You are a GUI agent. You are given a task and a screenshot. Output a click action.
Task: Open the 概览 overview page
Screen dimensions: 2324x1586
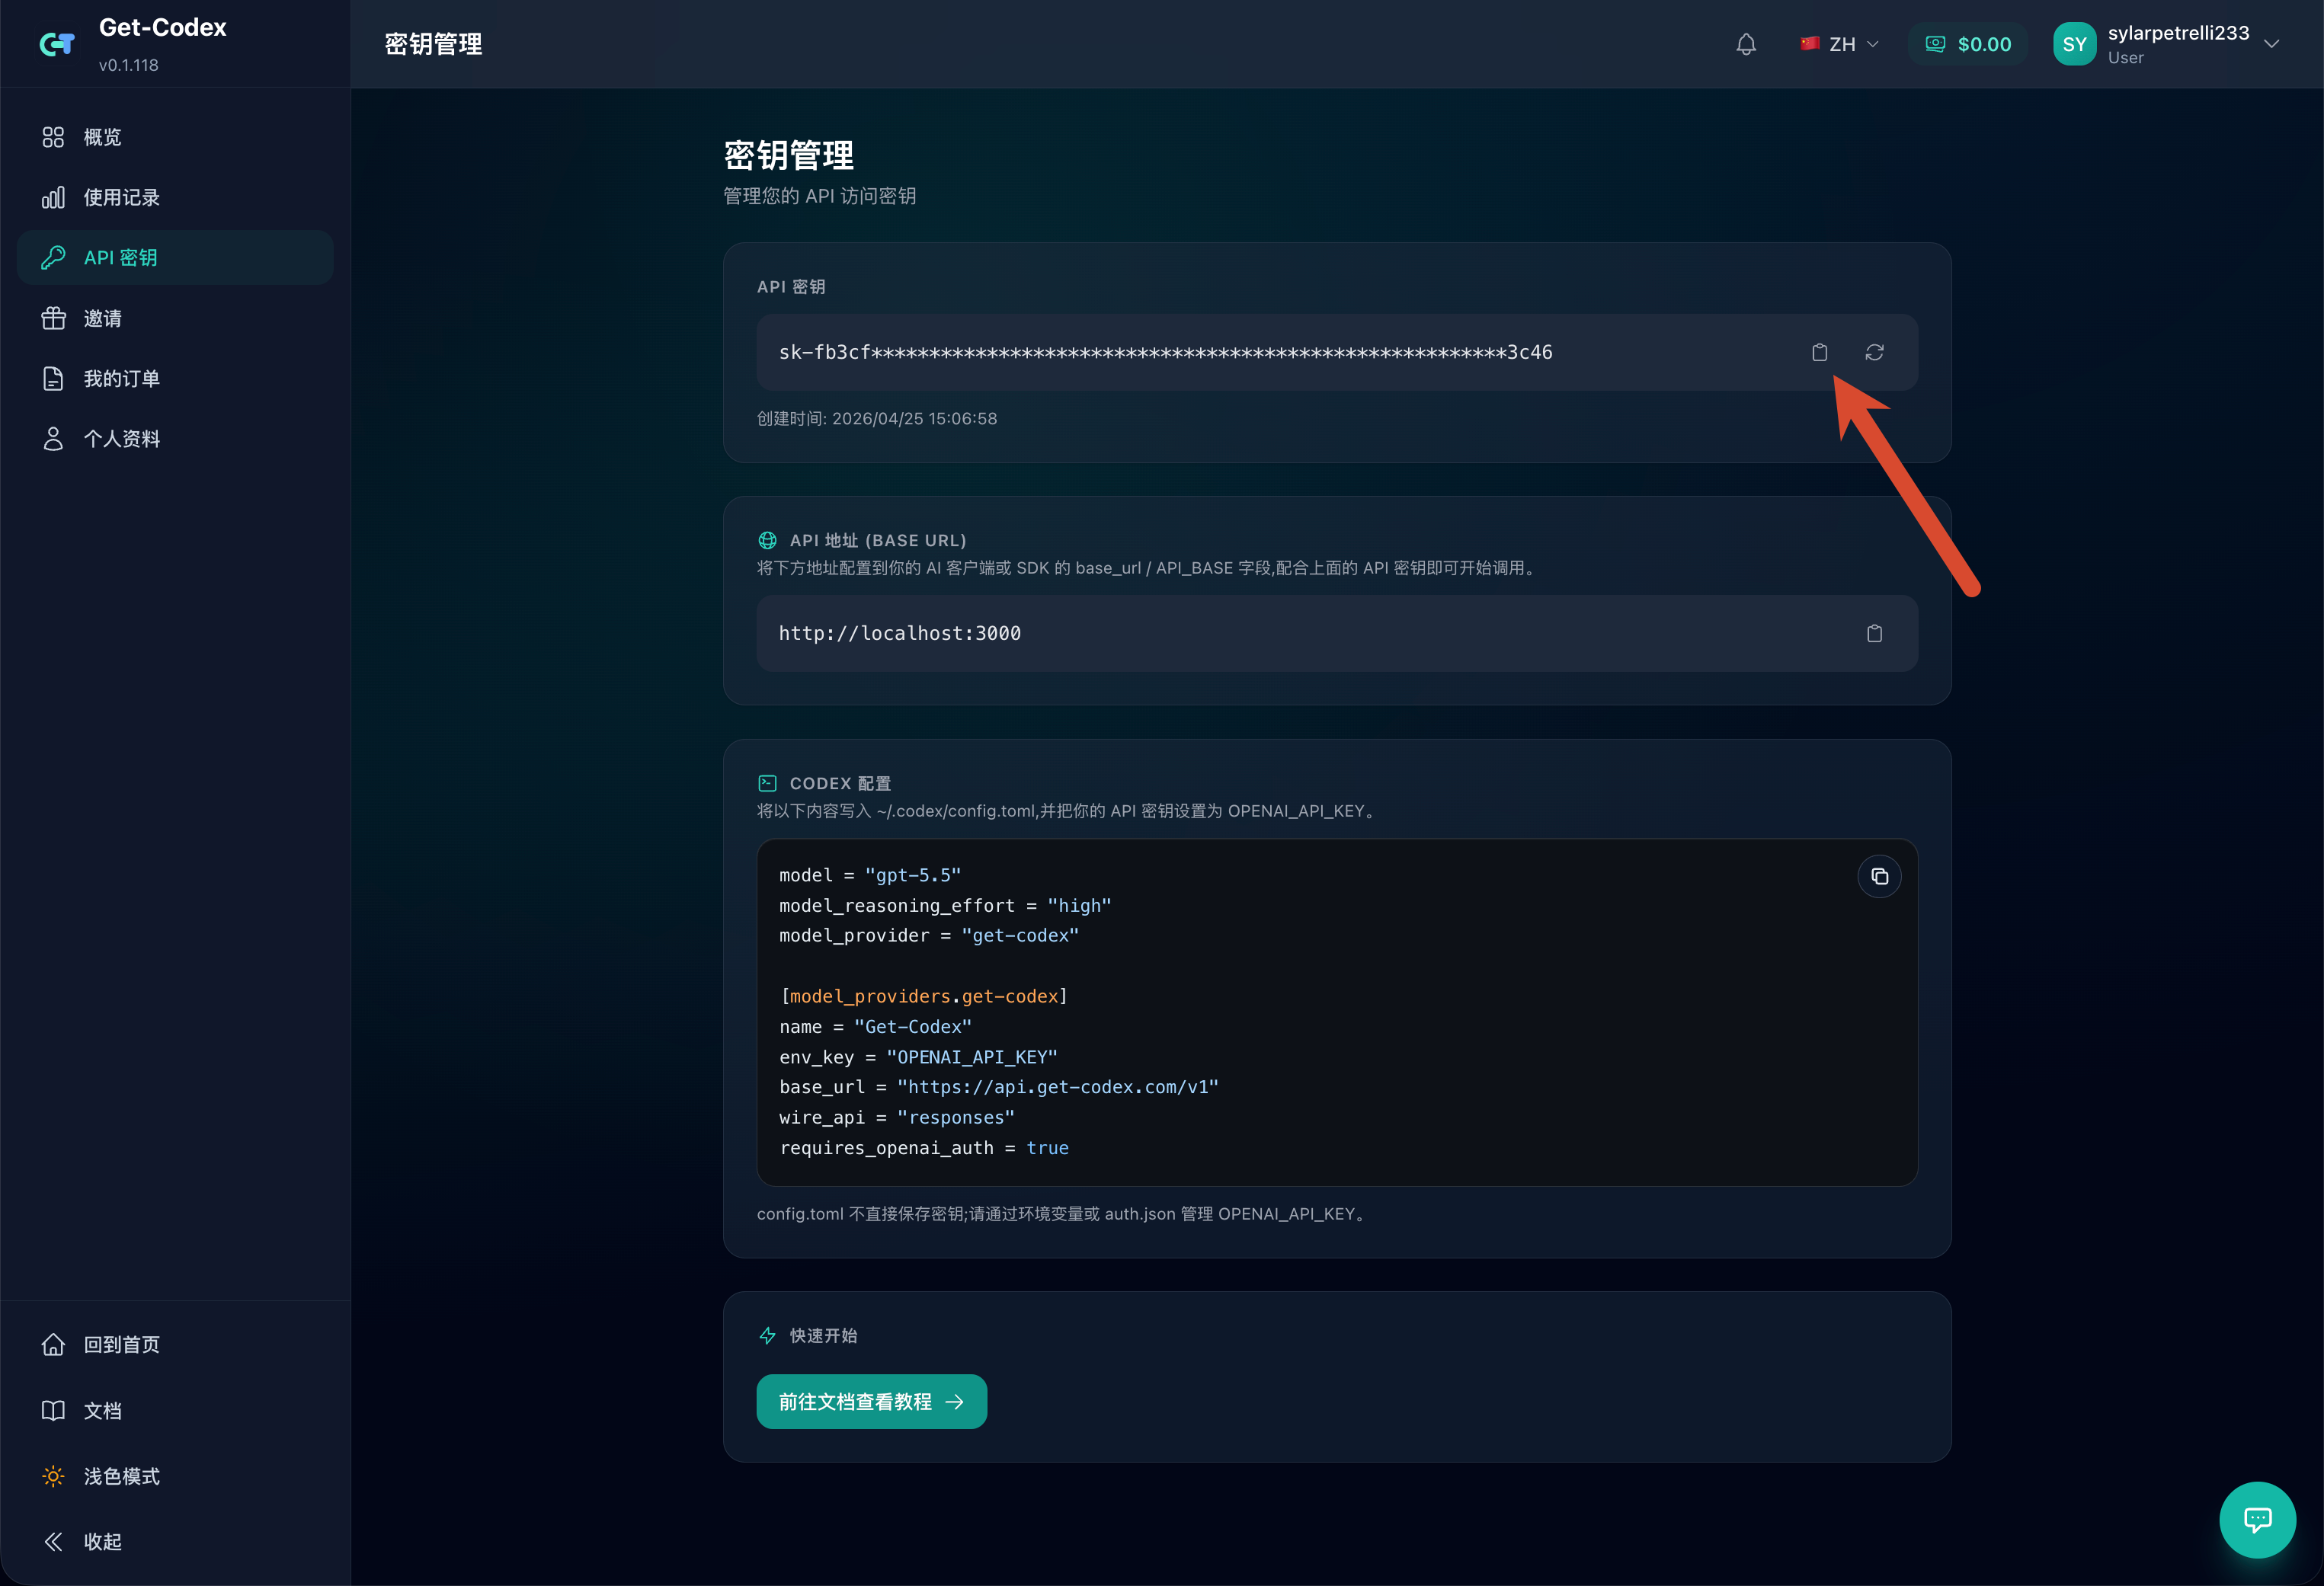click(175, 137)
